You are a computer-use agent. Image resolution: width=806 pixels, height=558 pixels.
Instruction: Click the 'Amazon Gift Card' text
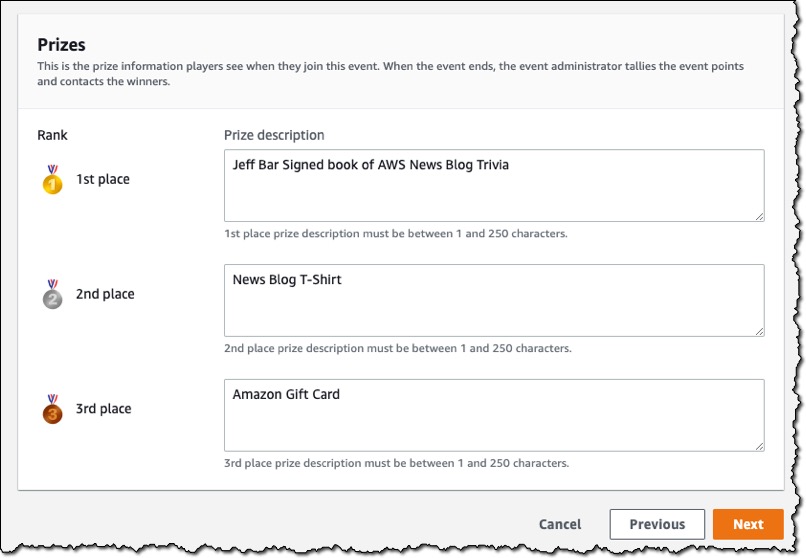[x=286, y=394]
